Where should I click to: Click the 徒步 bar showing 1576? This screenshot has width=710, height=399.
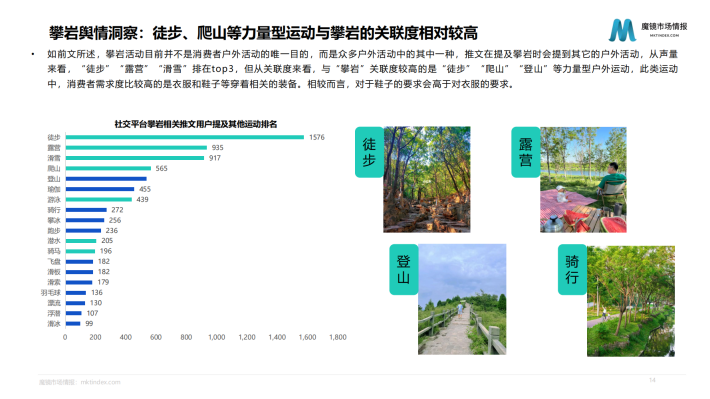pyautogui.click(x=185, y=137)
